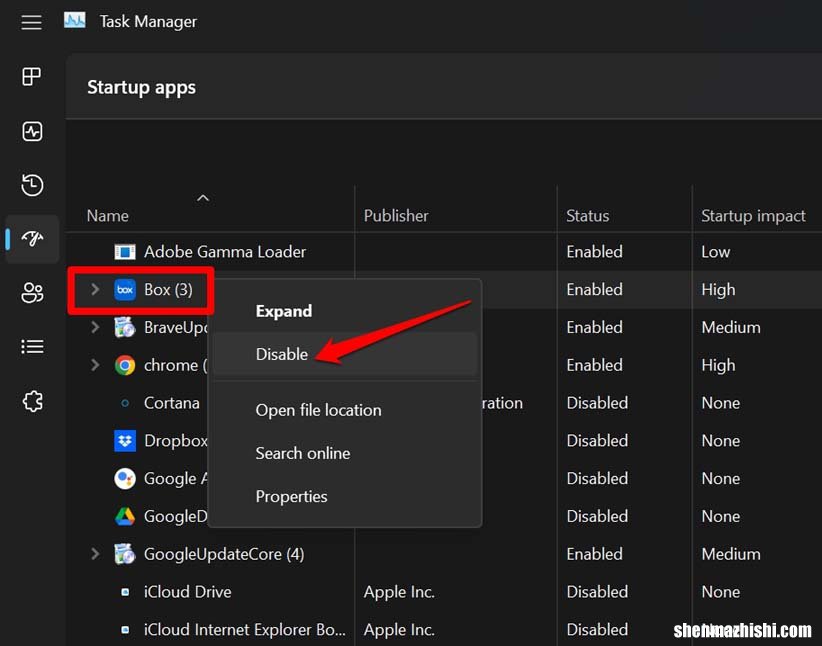Open Properties from the context menu
The height and width of the screenshot is (646, 822).
point(291,496)
